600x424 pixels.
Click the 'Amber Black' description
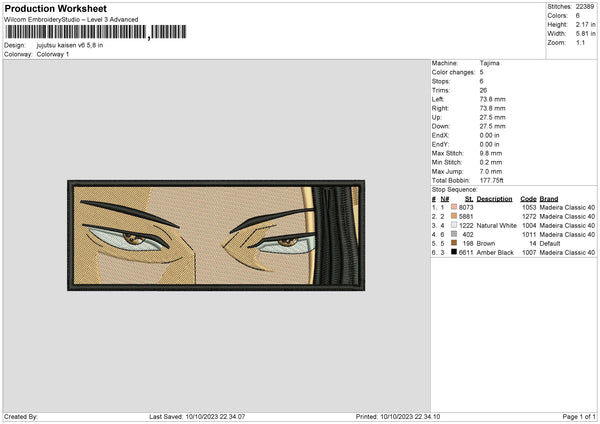click(x=495, y=252)
